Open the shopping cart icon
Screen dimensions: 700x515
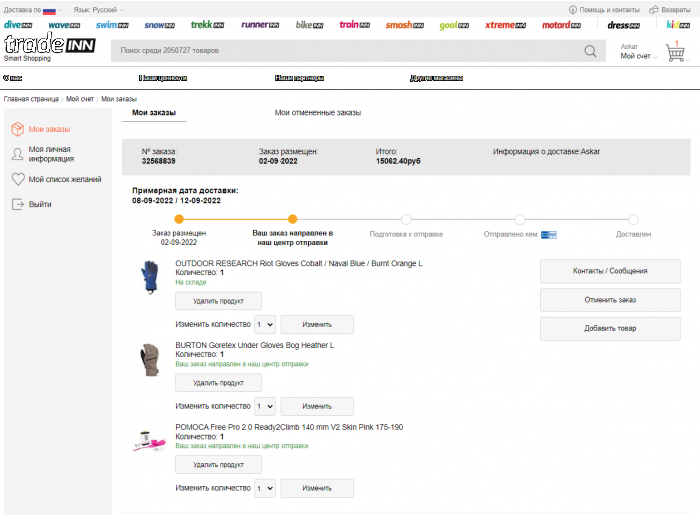click(x=675, y=52)
